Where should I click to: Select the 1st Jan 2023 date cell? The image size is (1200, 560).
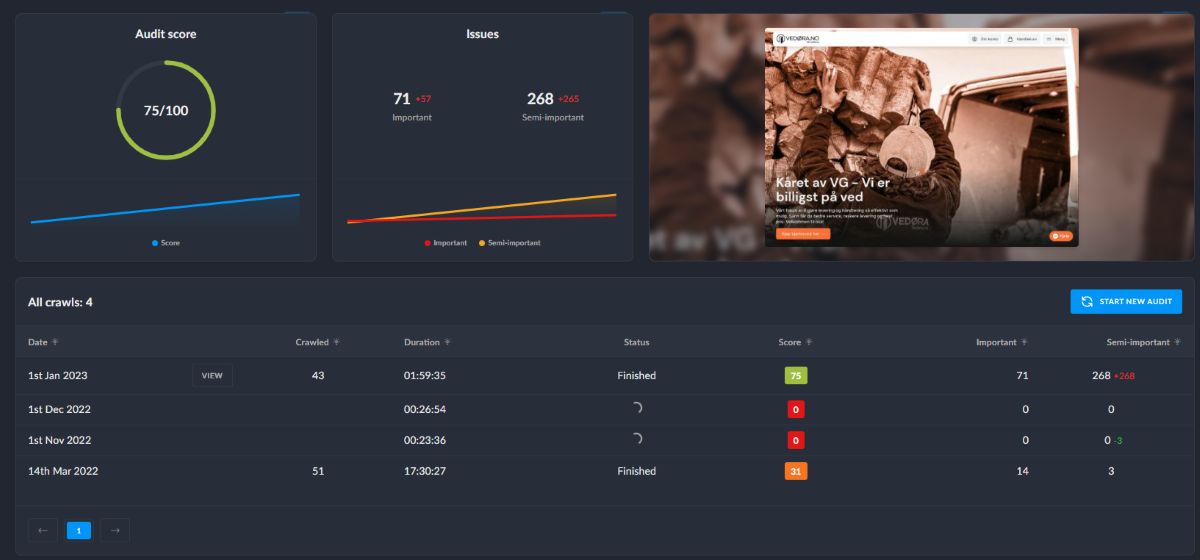point(58,376)
